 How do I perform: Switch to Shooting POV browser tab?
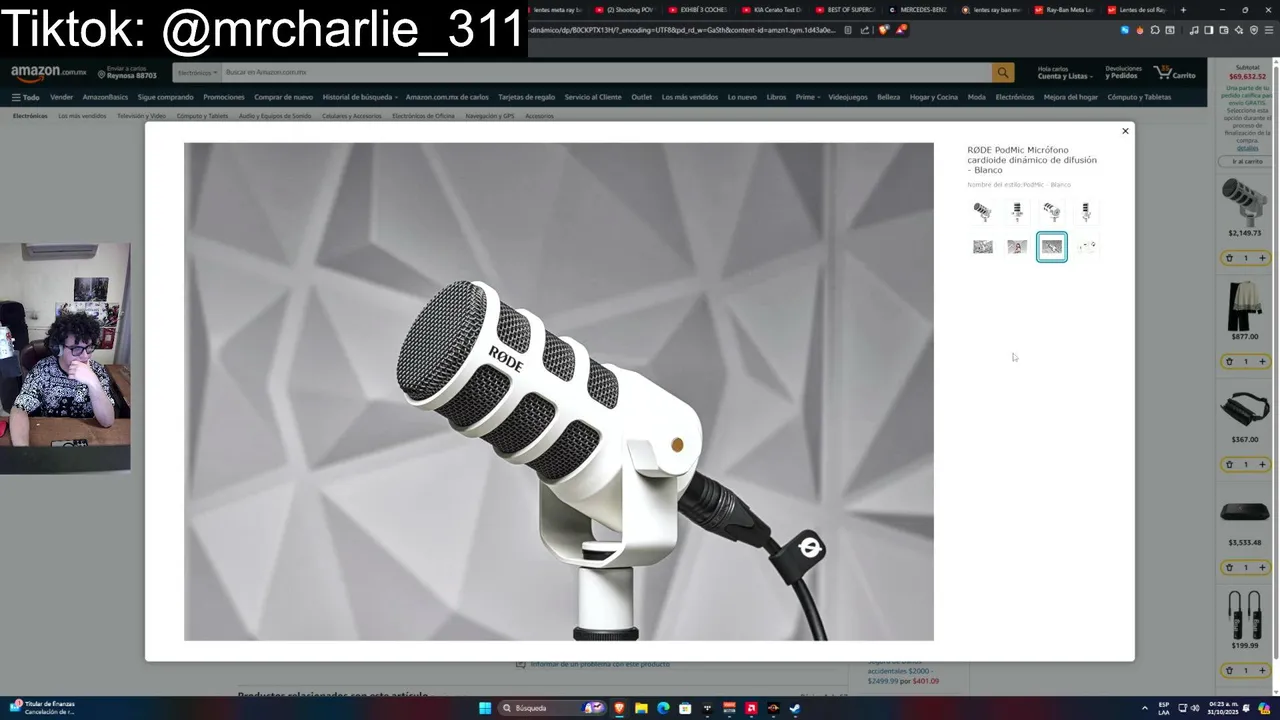(625, 10)
